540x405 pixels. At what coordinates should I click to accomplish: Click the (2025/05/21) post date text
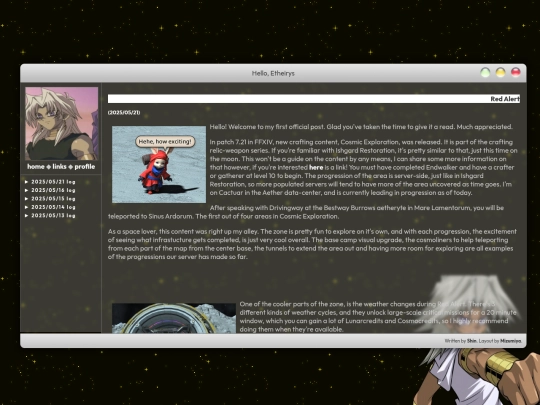(x=124, y=113)
